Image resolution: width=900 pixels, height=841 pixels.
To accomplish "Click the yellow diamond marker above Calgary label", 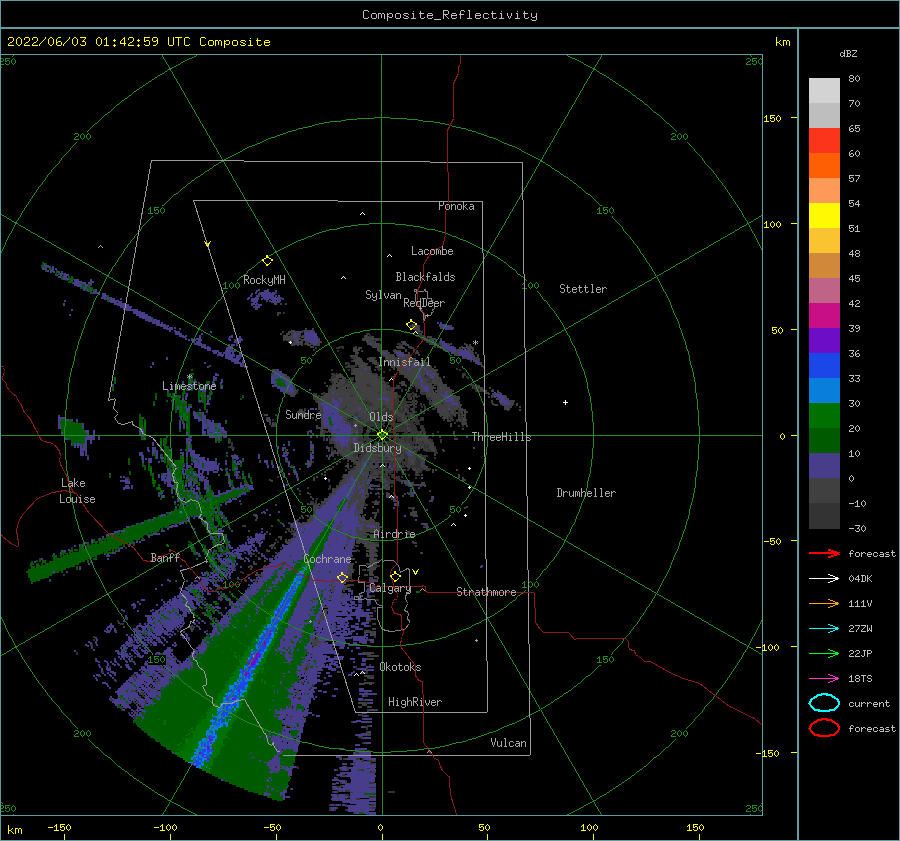I will click(395, 576).
